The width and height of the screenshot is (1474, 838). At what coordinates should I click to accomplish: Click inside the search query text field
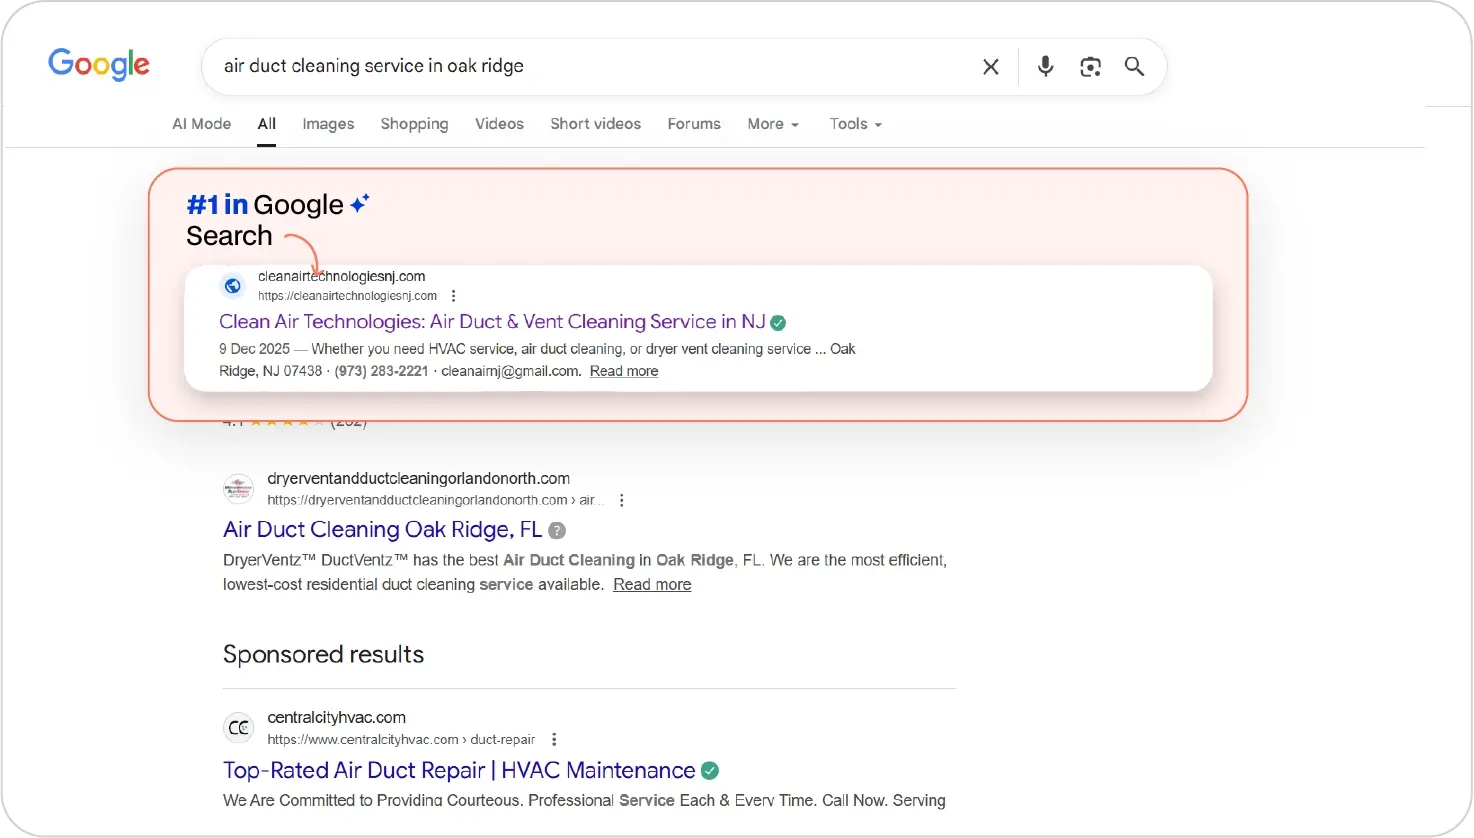tap(590, 66)
